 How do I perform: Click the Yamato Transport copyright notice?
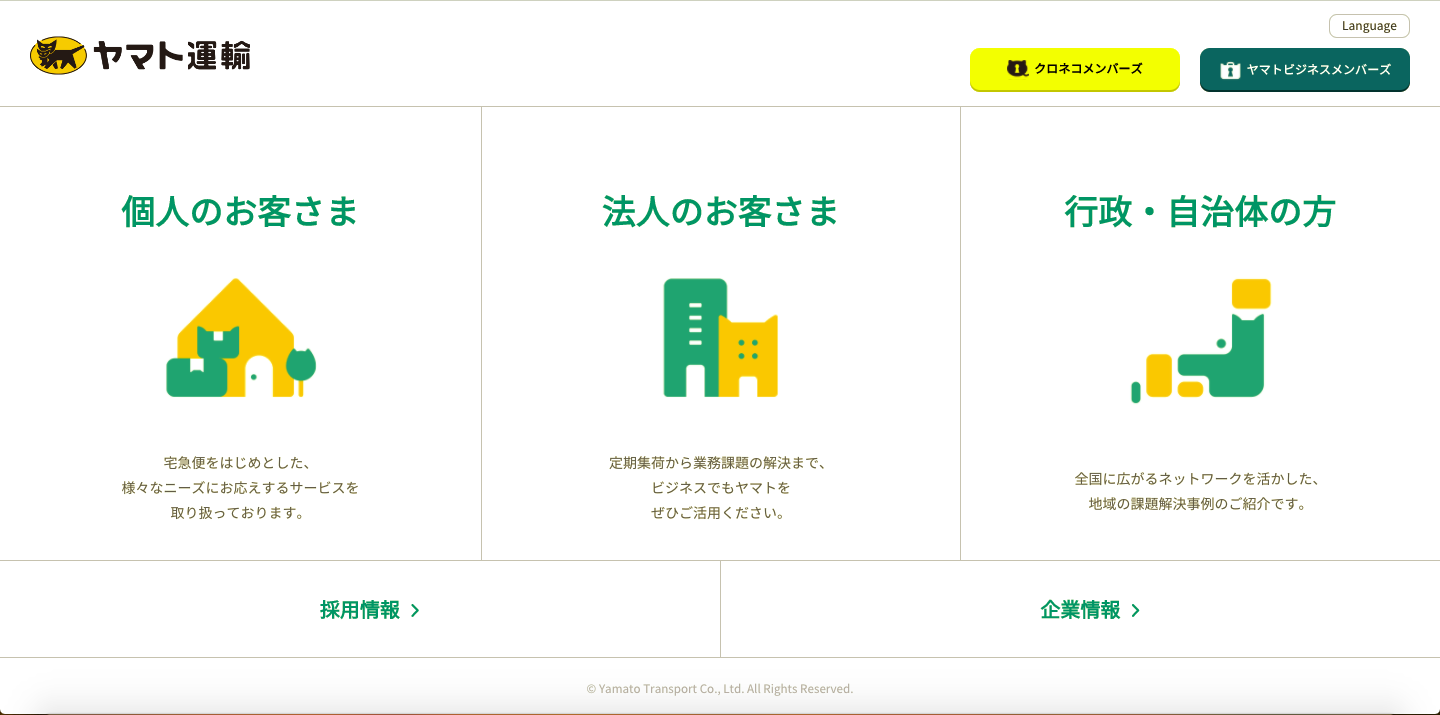point(720,689)
